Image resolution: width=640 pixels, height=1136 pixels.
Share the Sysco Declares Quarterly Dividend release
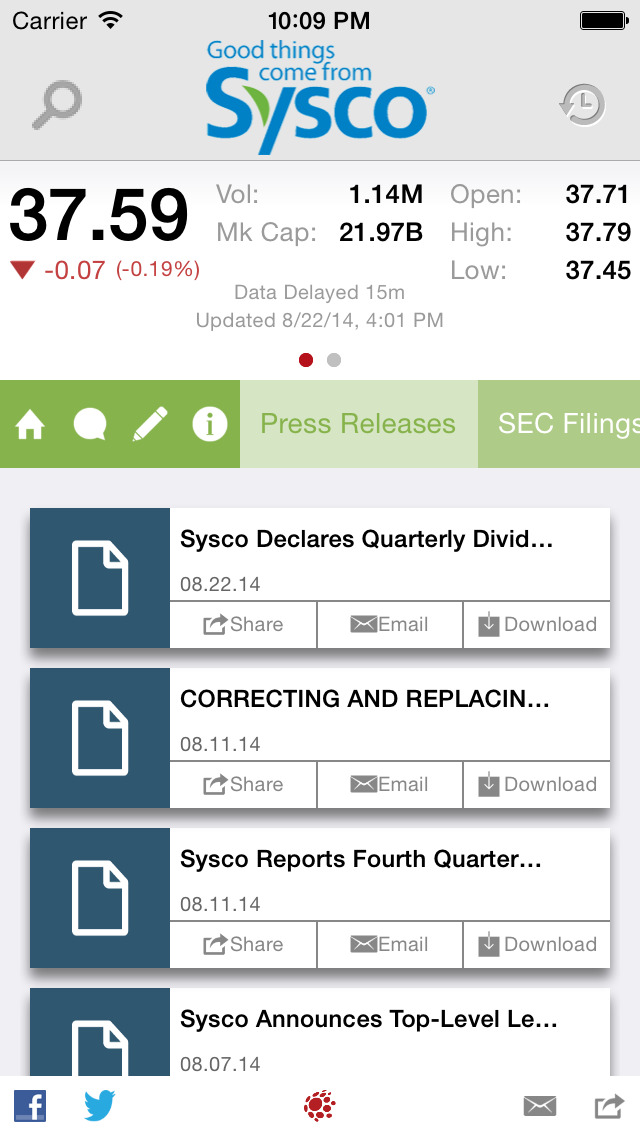tap(244, 625)
